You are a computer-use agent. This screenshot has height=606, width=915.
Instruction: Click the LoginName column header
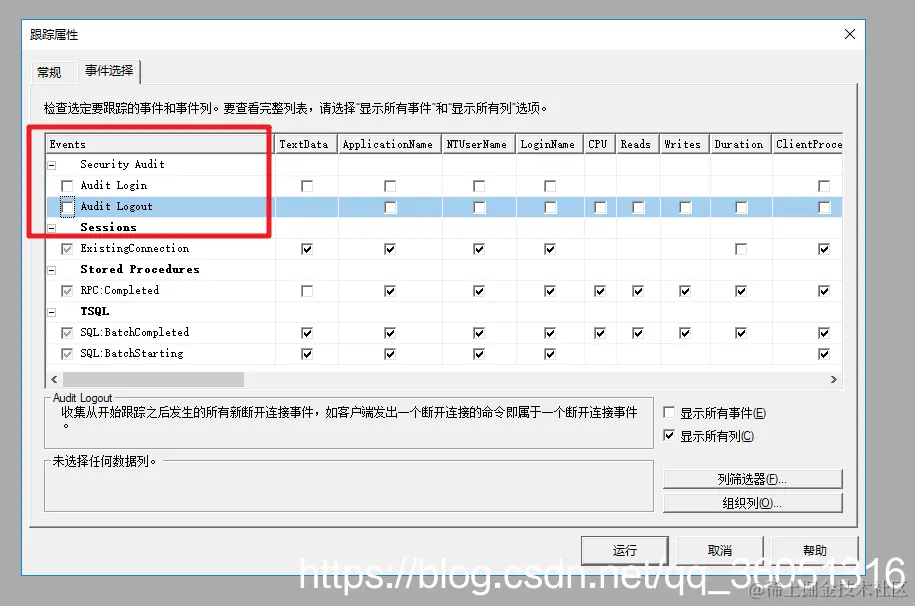550,144
